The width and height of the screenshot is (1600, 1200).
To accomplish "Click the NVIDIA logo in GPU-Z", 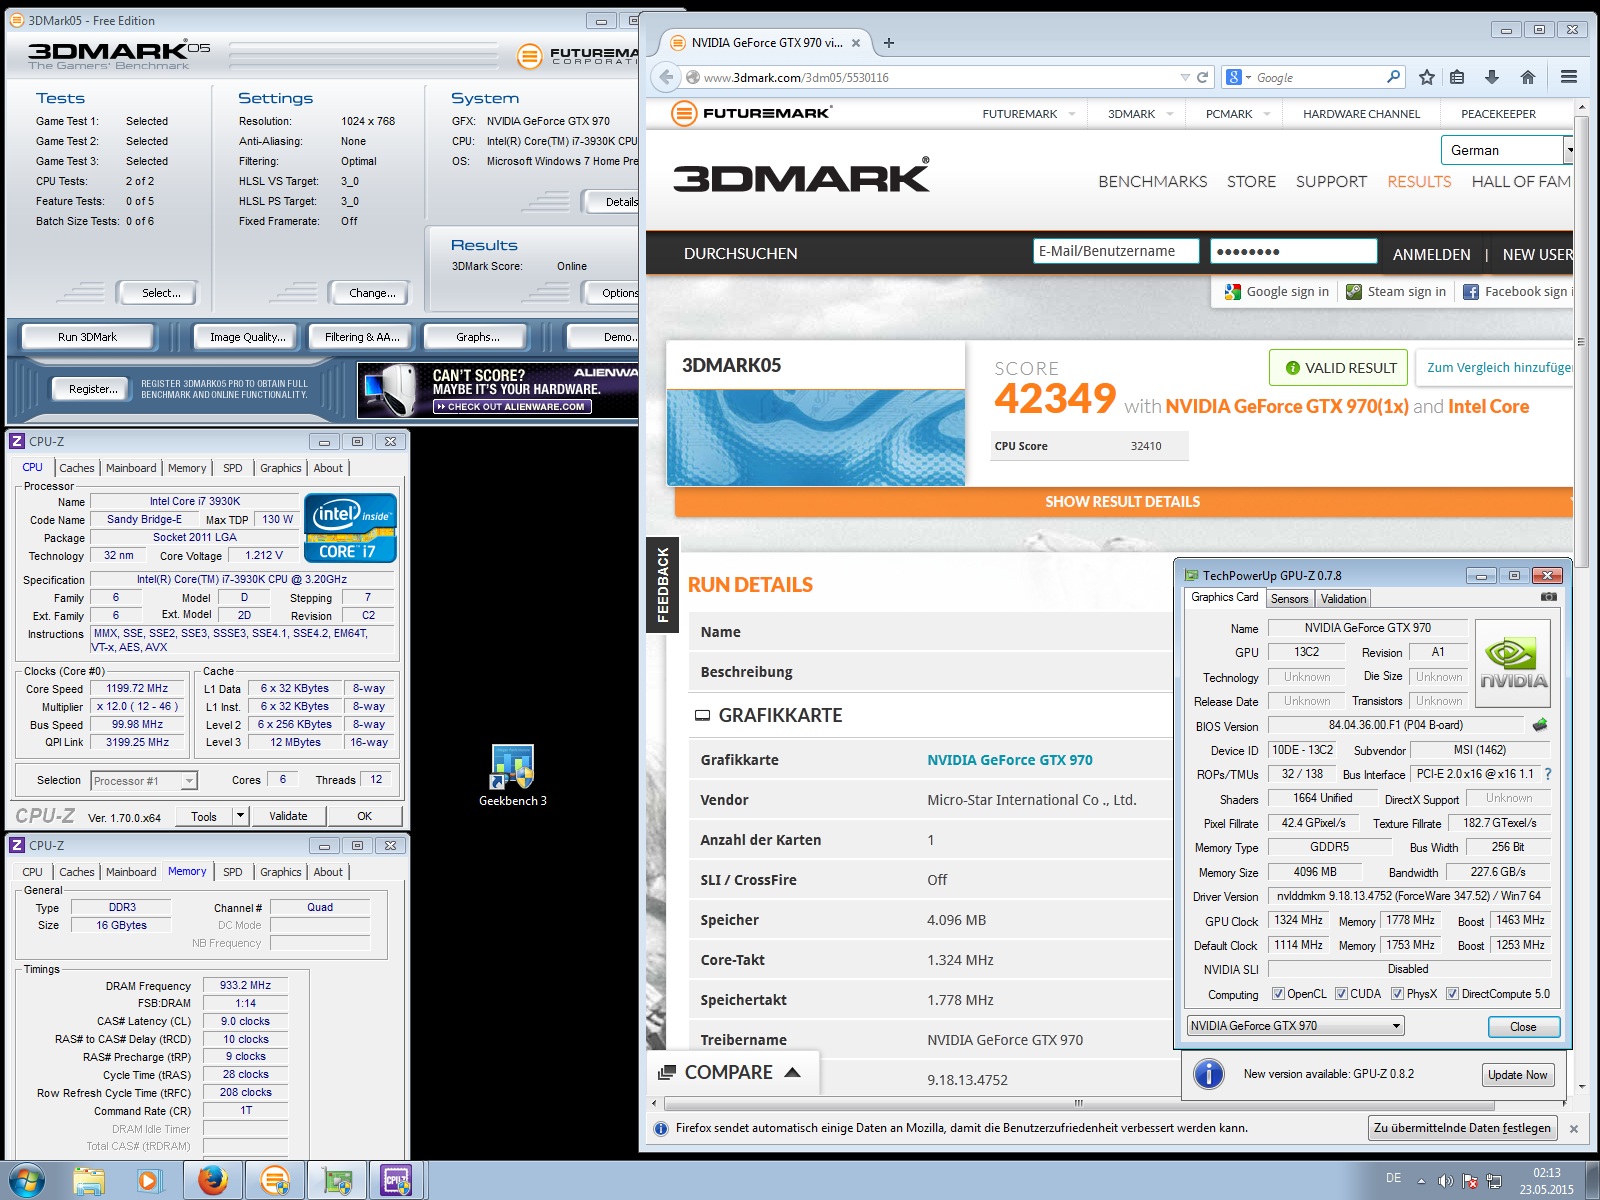I will tap(1512, 665).
